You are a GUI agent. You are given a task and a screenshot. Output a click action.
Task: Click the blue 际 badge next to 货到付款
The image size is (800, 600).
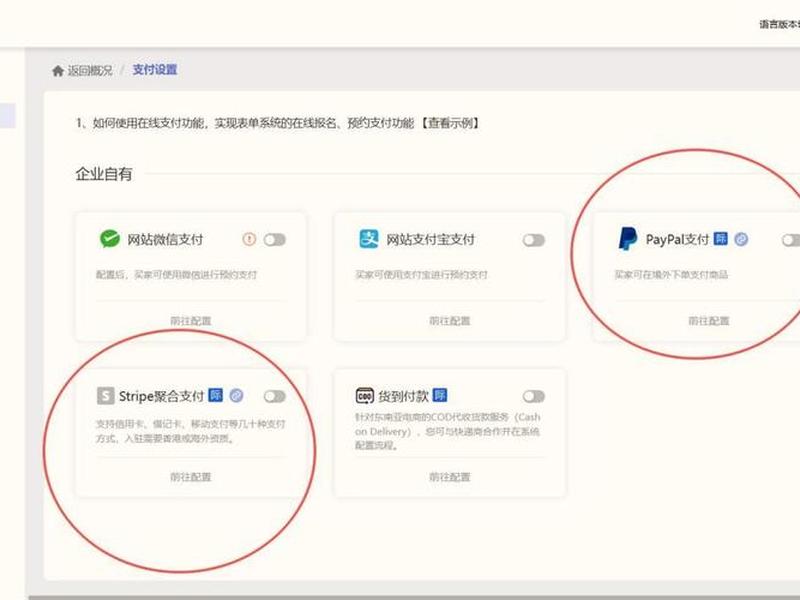439,395
